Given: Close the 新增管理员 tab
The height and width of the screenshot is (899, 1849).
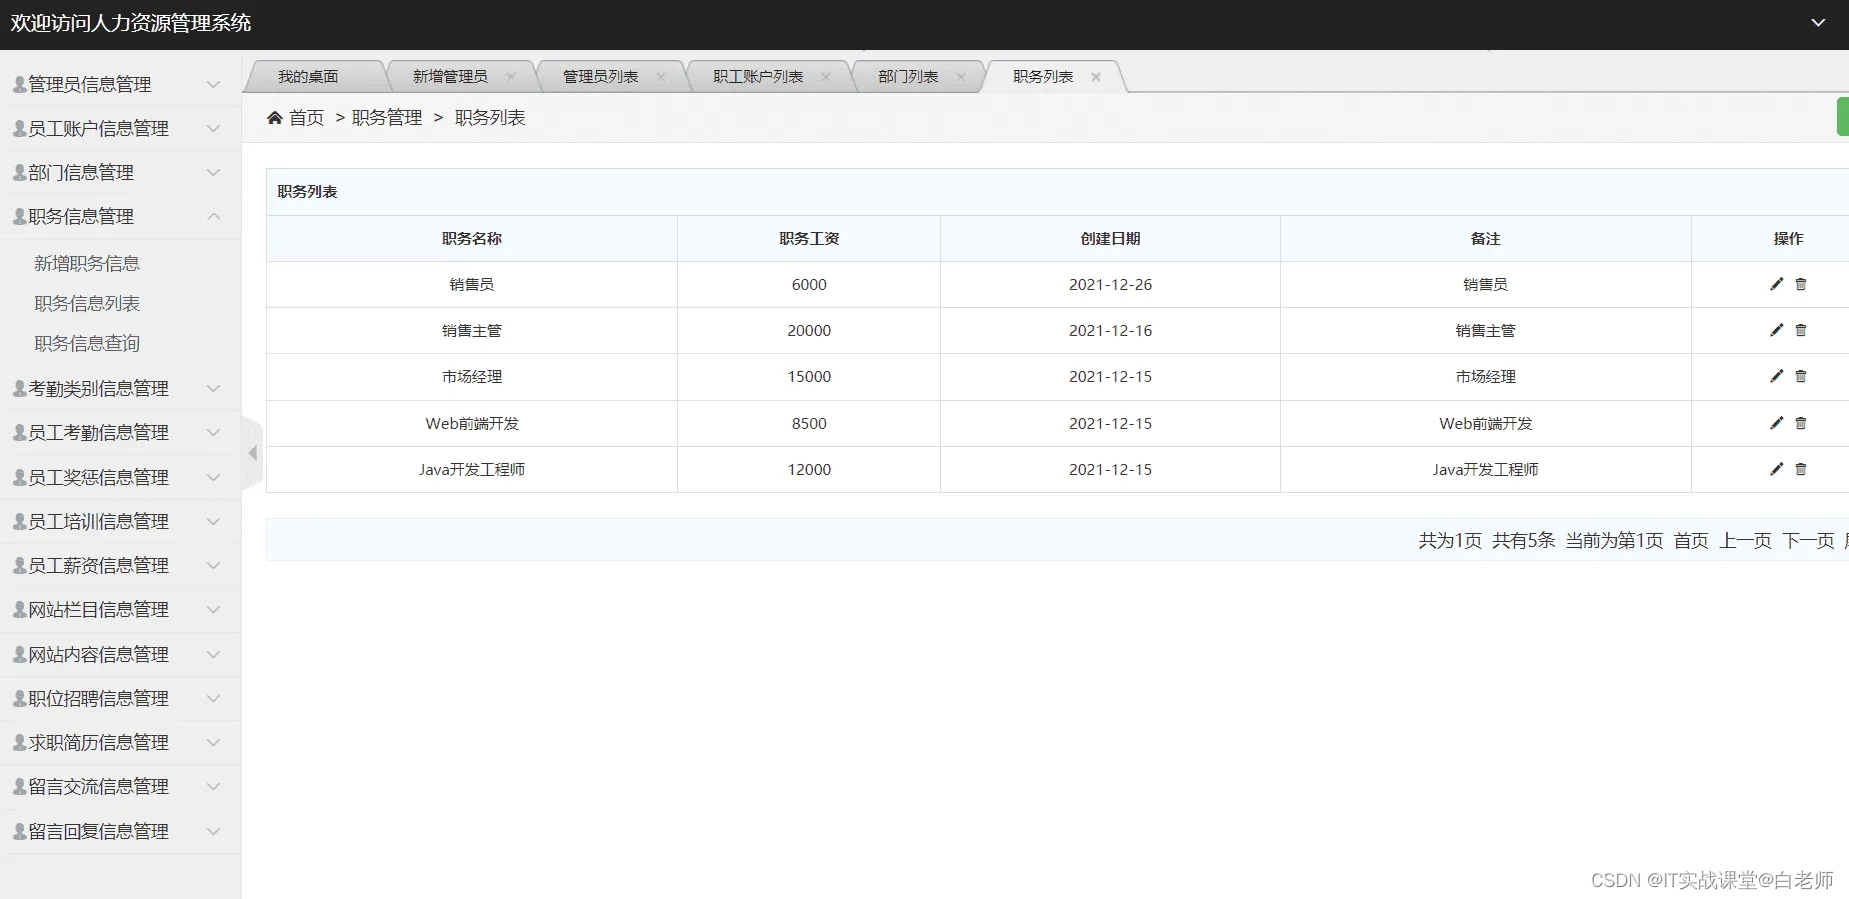Looking at the screenshot, I should click(511, 77).
